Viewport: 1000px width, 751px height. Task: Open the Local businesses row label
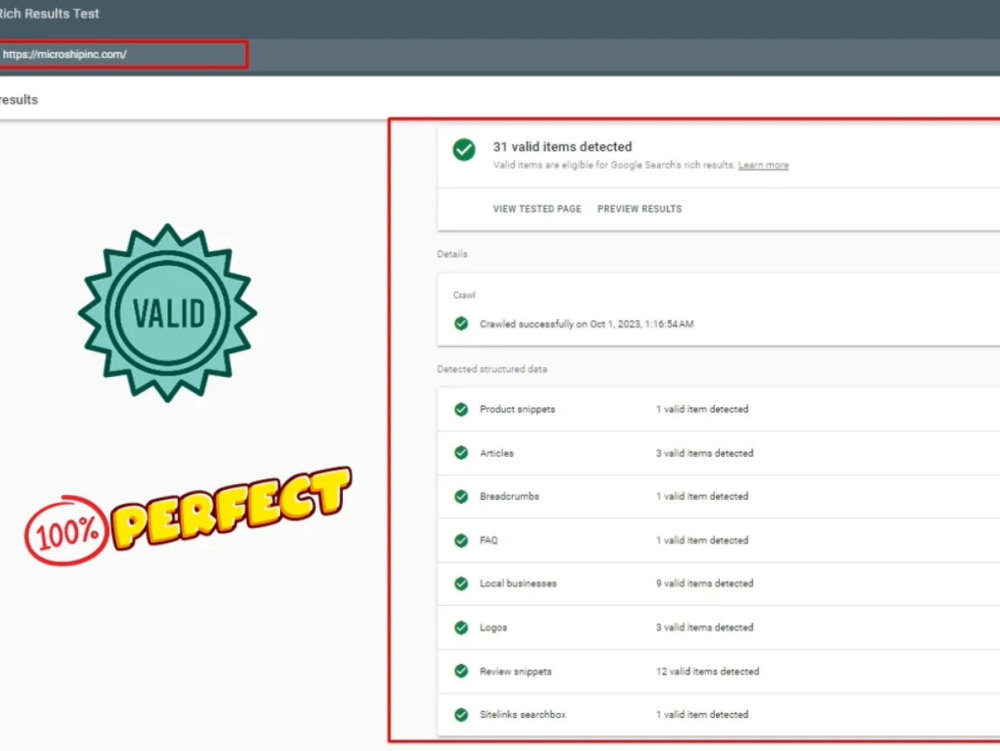(x=518, y=583)
